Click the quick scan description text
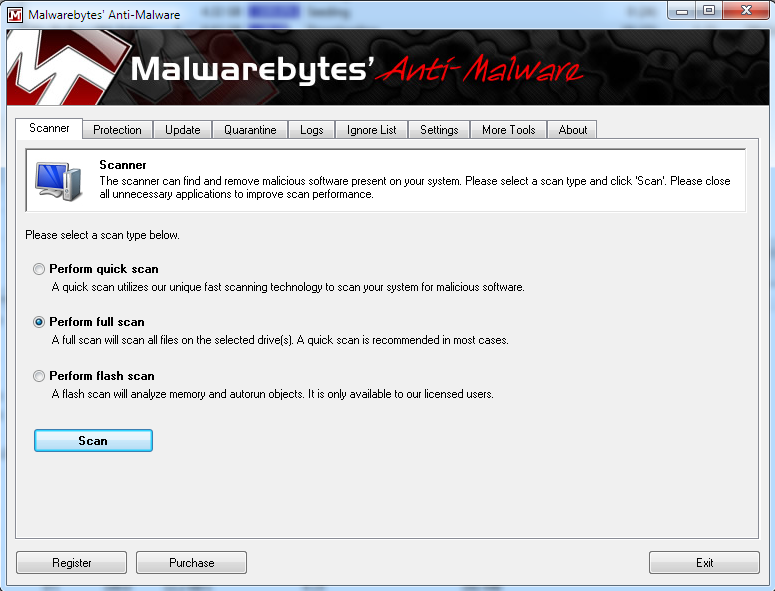Viewport: 775px width, 591px height. pyautogui.click(x=288, y=287)
